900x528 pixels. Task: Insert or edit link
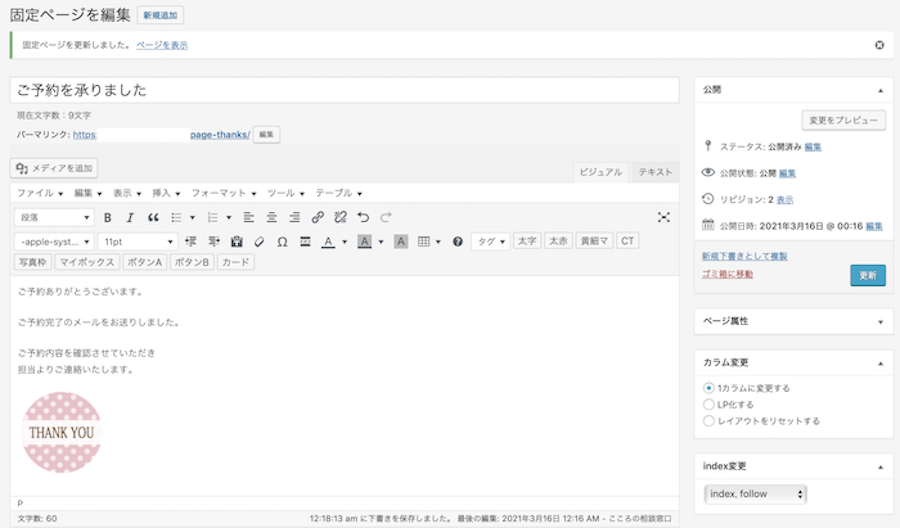click(x=317, y=218)
